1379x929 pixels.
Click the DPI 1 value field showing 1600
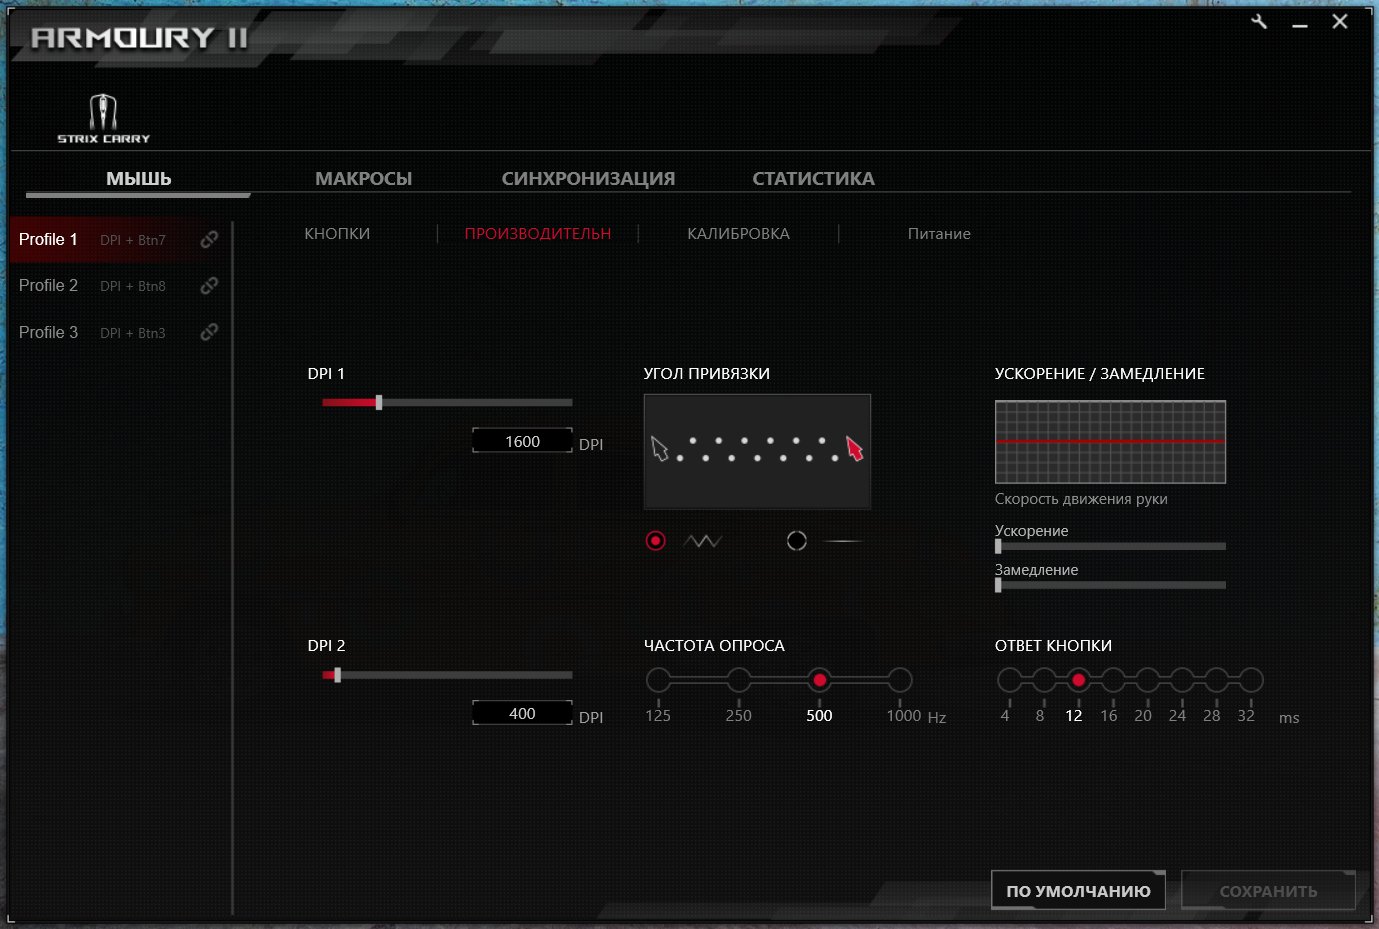pos(522,441)
